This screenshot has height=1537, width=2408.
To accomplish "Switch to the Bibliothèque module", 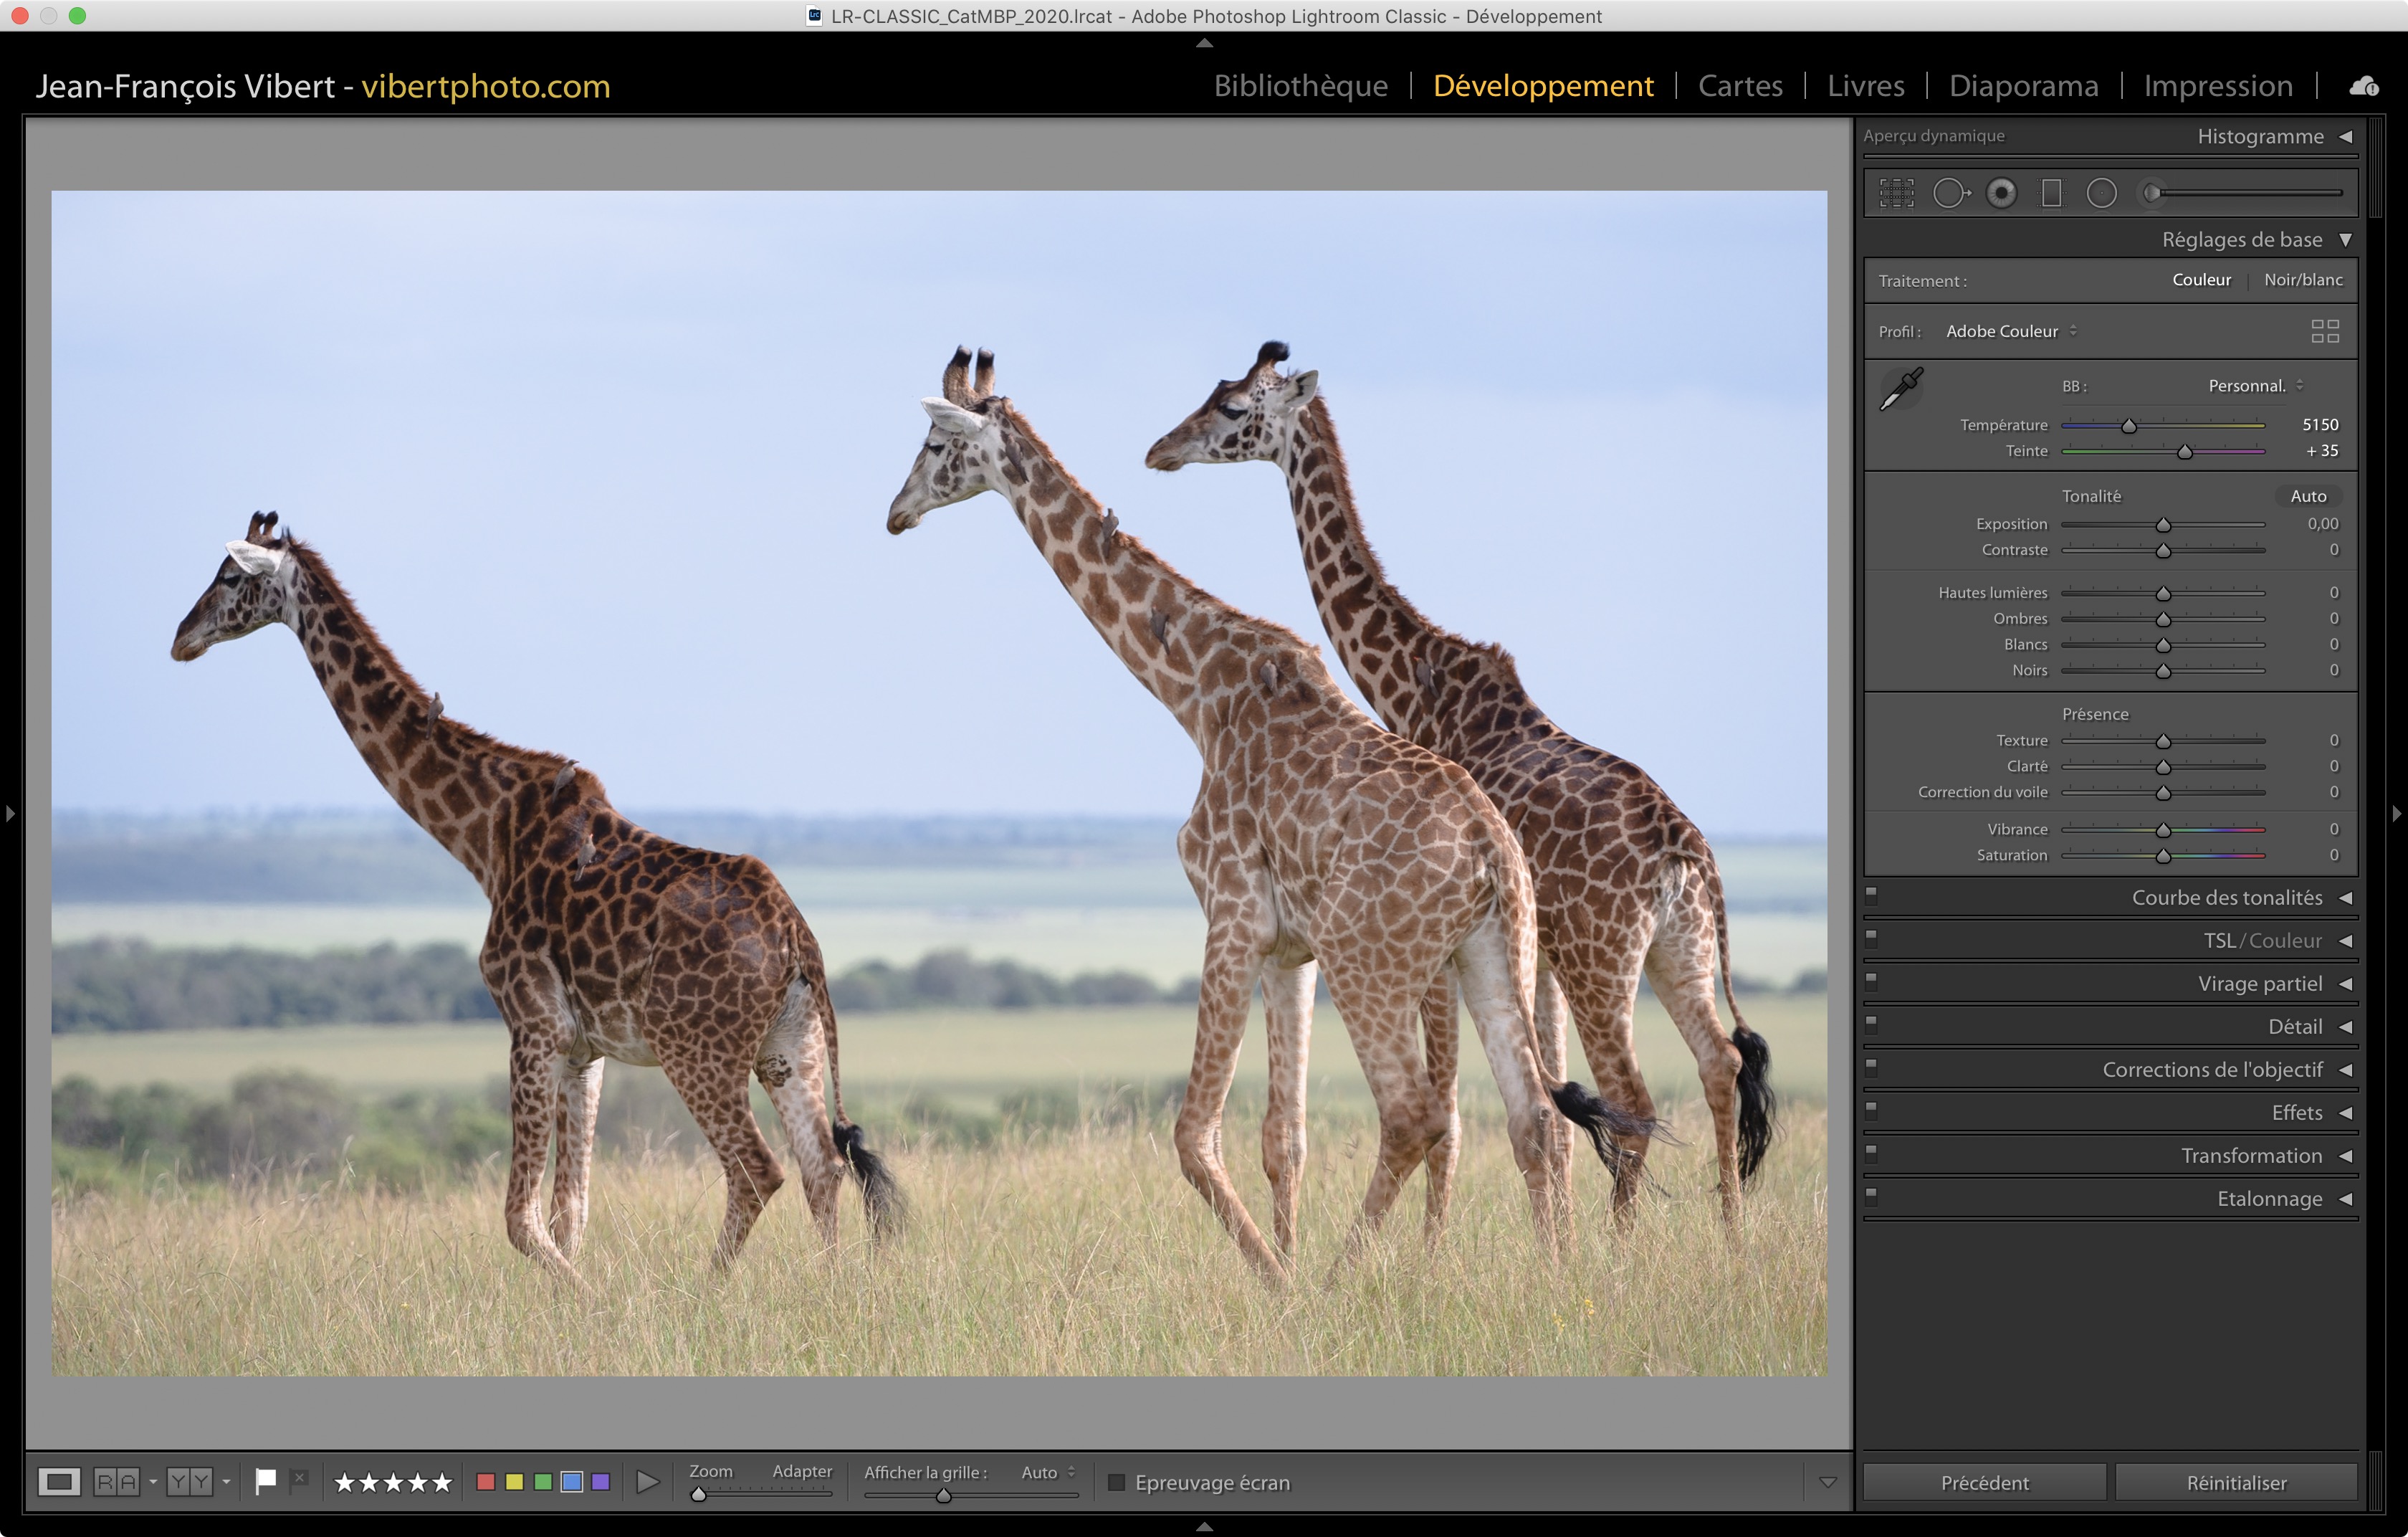I will 1300,86.
